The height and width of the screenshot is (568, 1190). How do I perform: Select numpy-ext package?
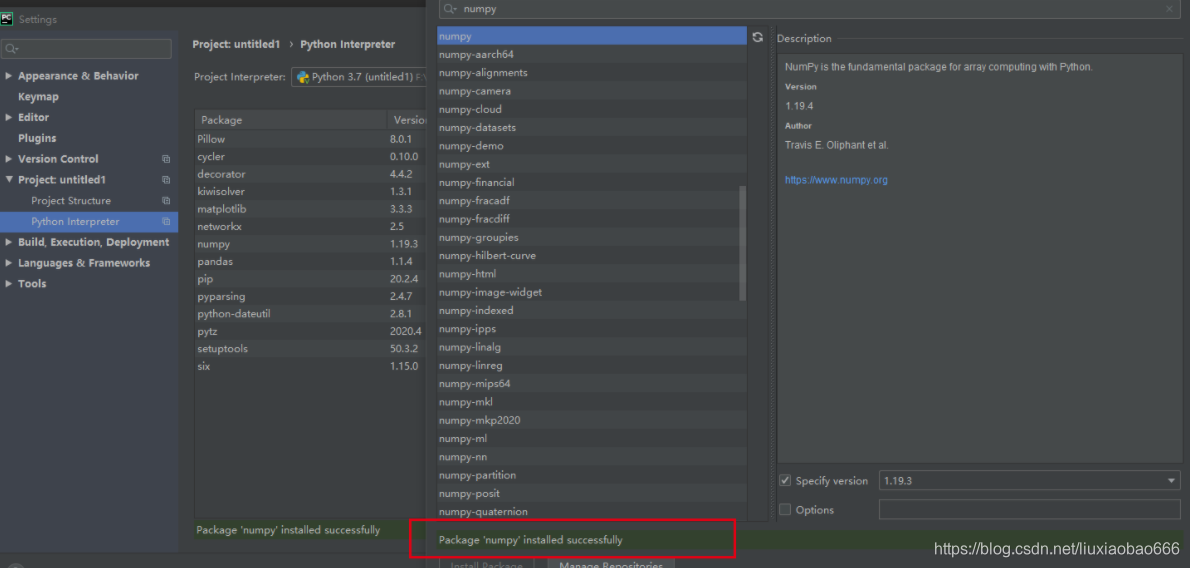pyautogui.click(x=591, y=164)
